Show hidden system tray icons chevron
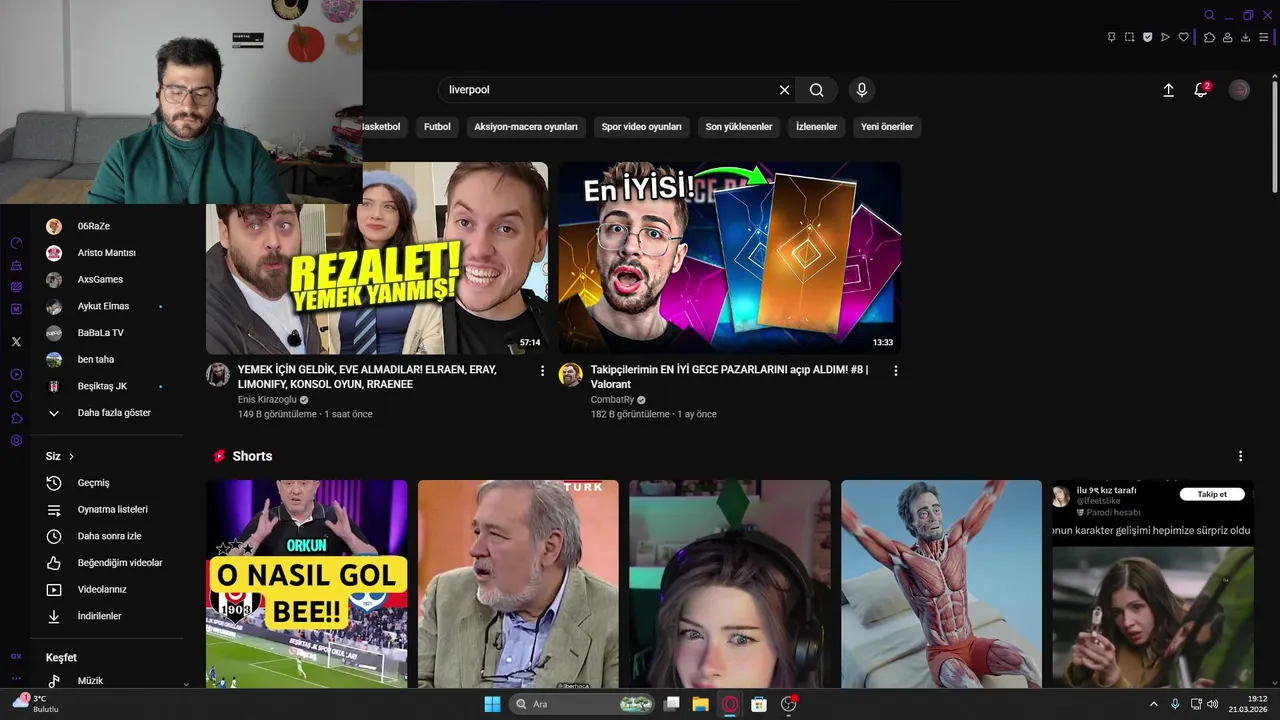 1153,704
